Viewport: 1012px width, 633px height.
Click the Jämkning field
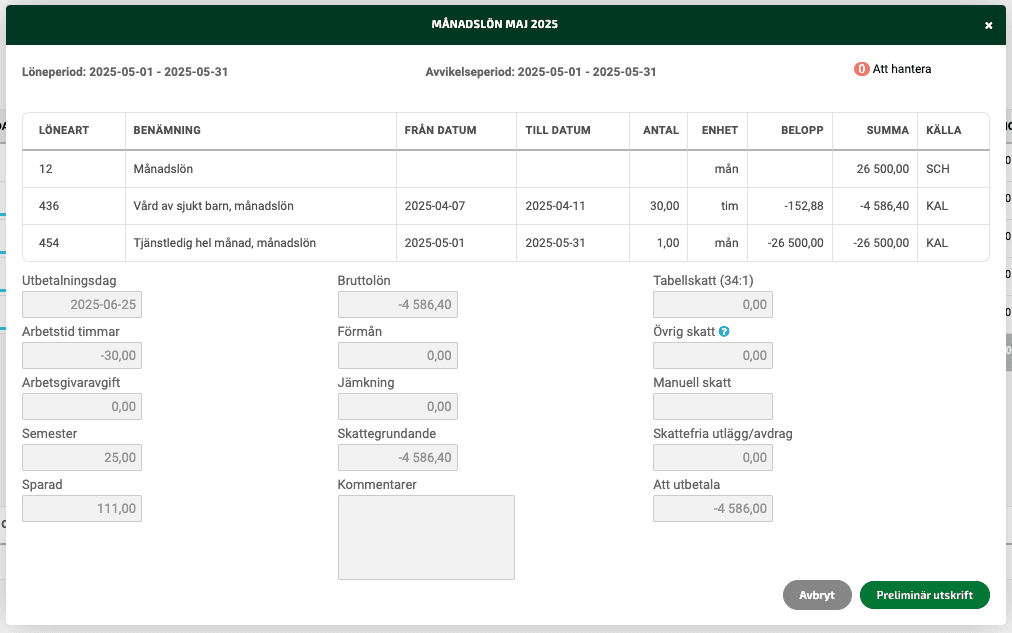click(398, 407)
